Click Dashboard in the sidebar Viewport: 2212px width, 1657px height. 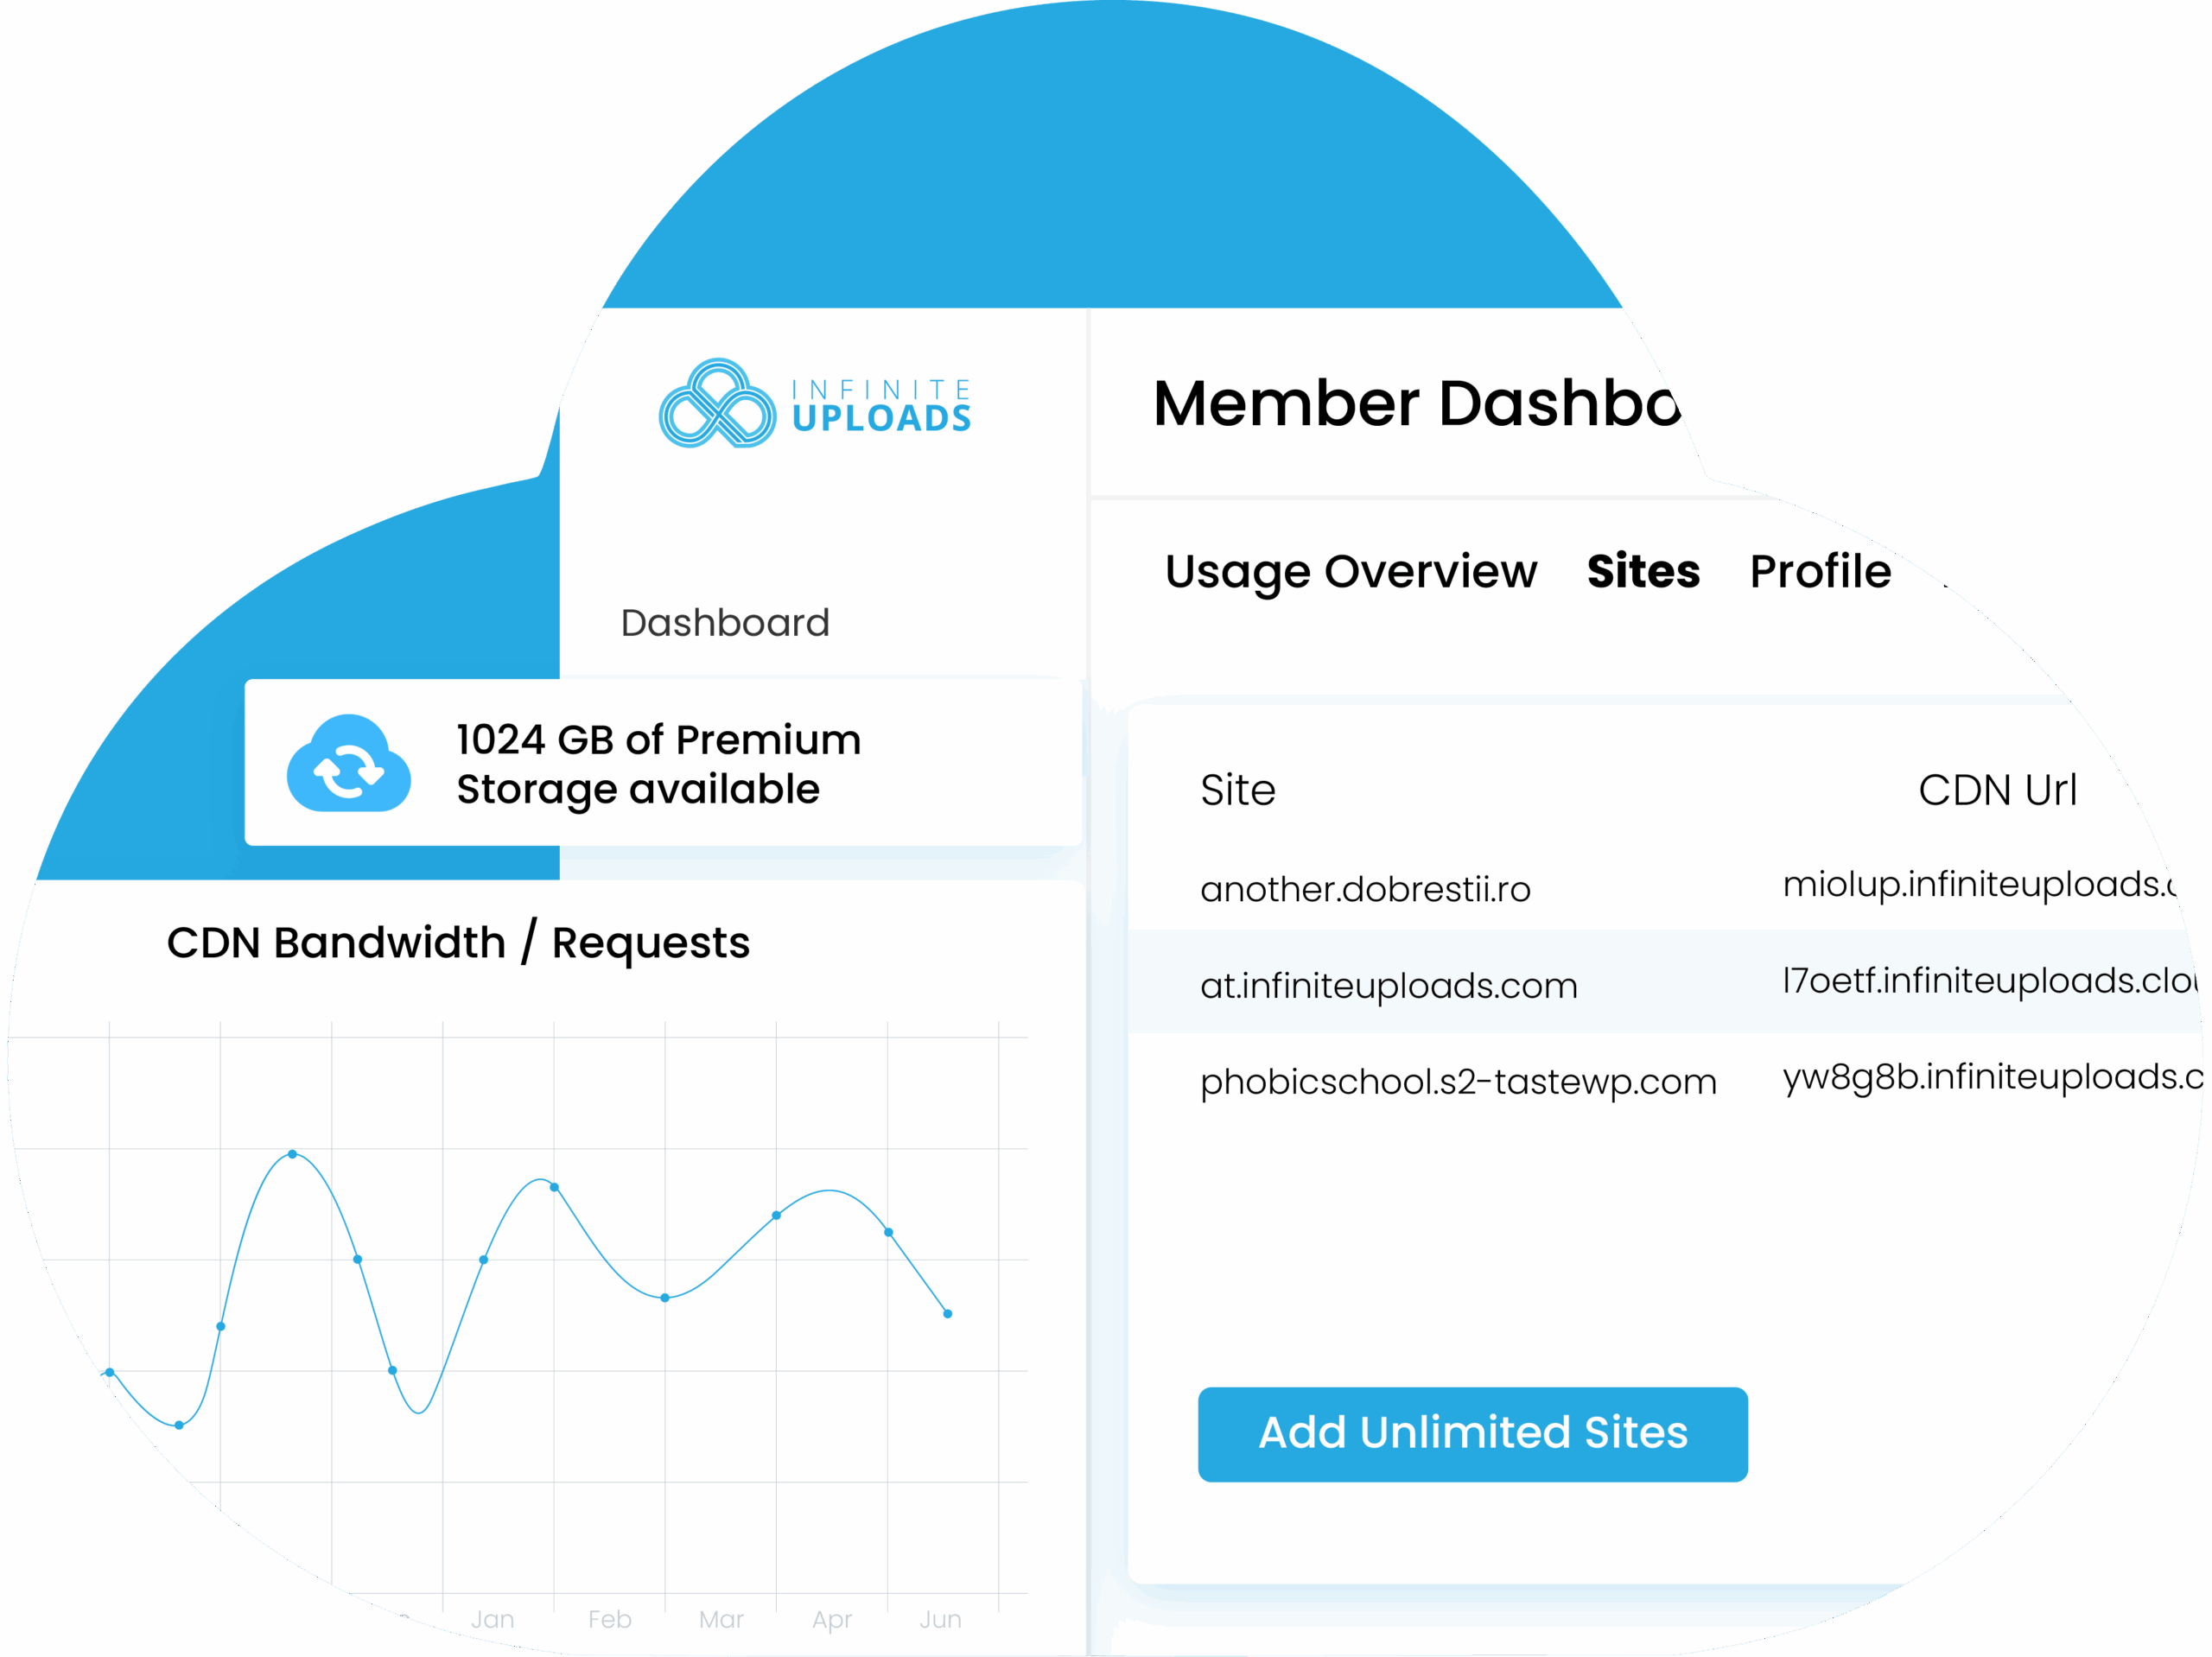click(724, 623)
